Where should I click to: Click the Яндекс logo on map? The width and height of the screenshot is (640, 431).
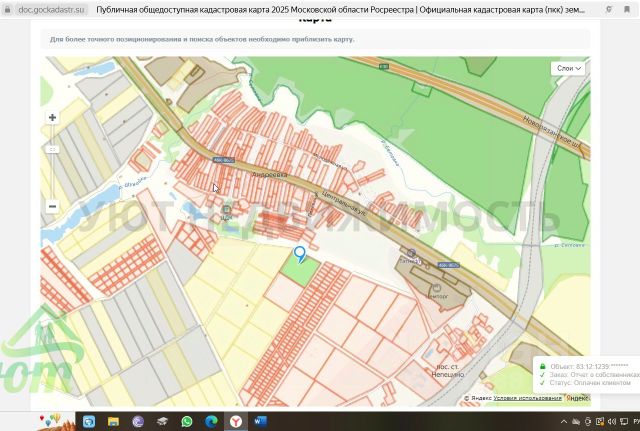(x=578, y=398)
